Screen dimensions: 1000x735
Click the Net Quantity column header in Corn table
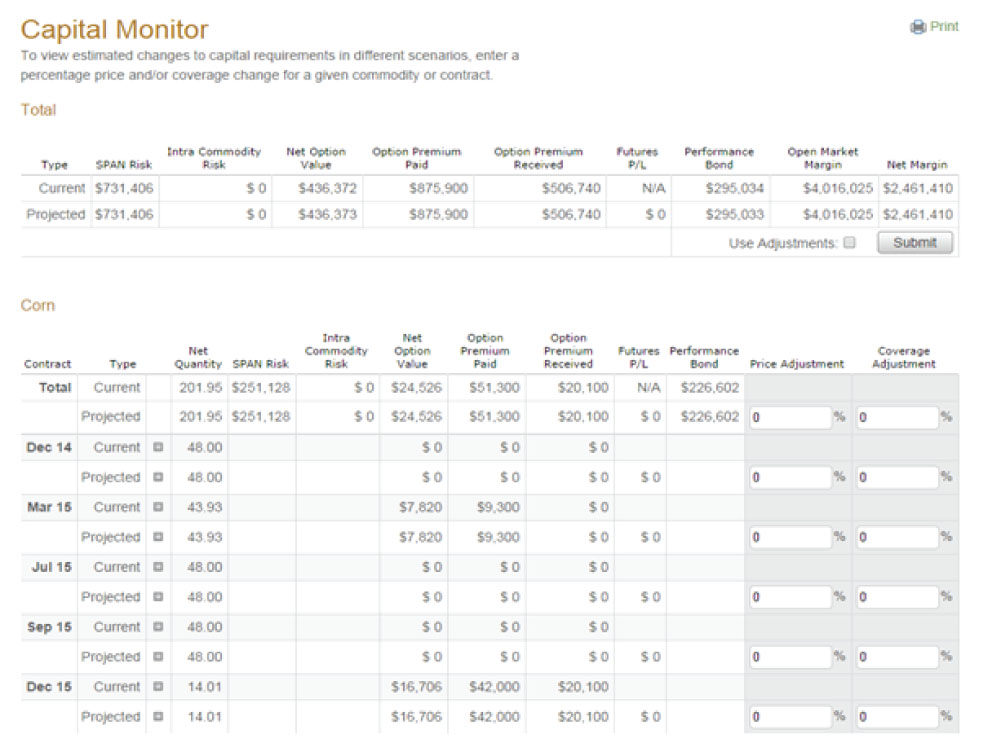(x=198, y=357)
